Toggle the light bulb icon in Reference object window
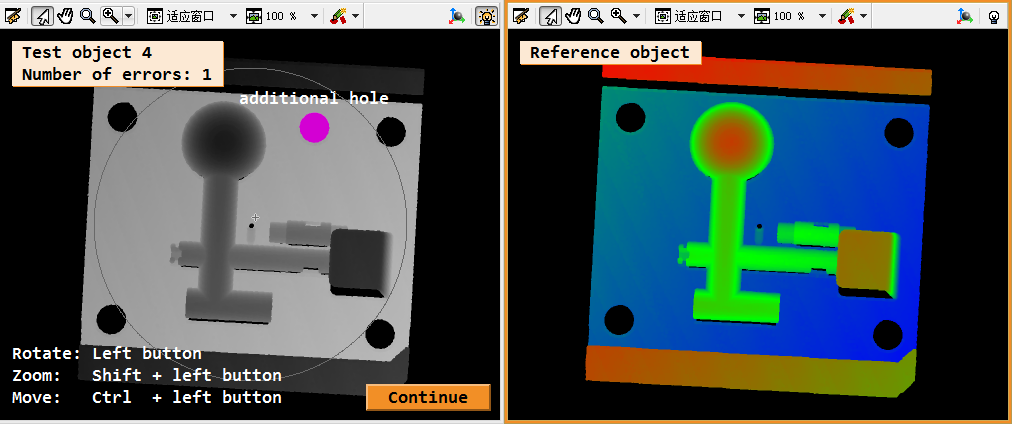1012x424 pixels. [x=994, y=16]
